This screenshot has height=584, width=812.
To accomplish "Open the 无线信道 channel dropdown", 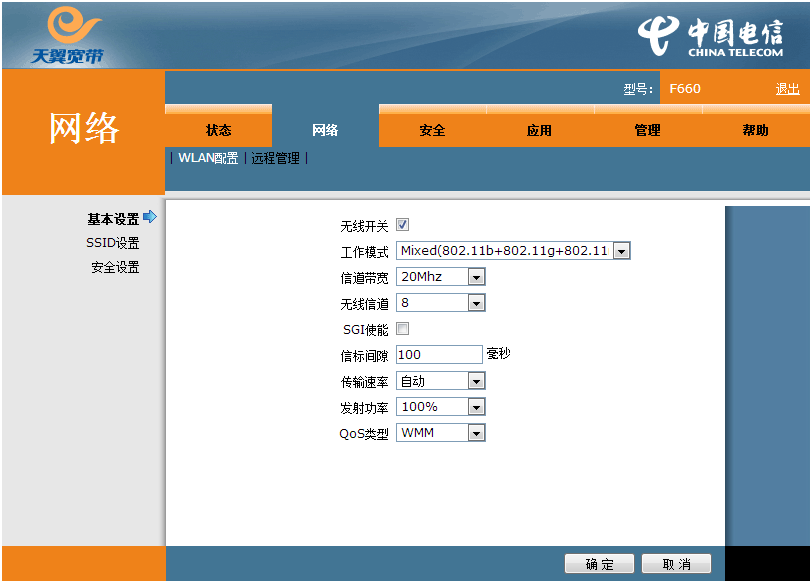I will [441, 303].
